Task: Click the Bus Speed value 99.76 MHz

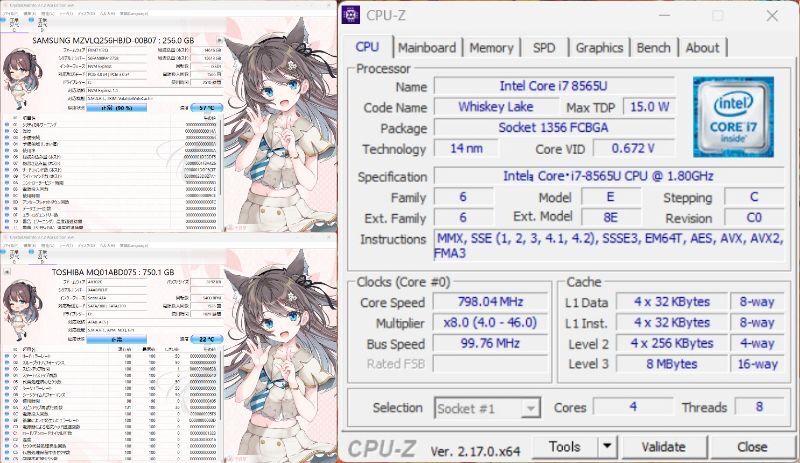Action: 490,343
